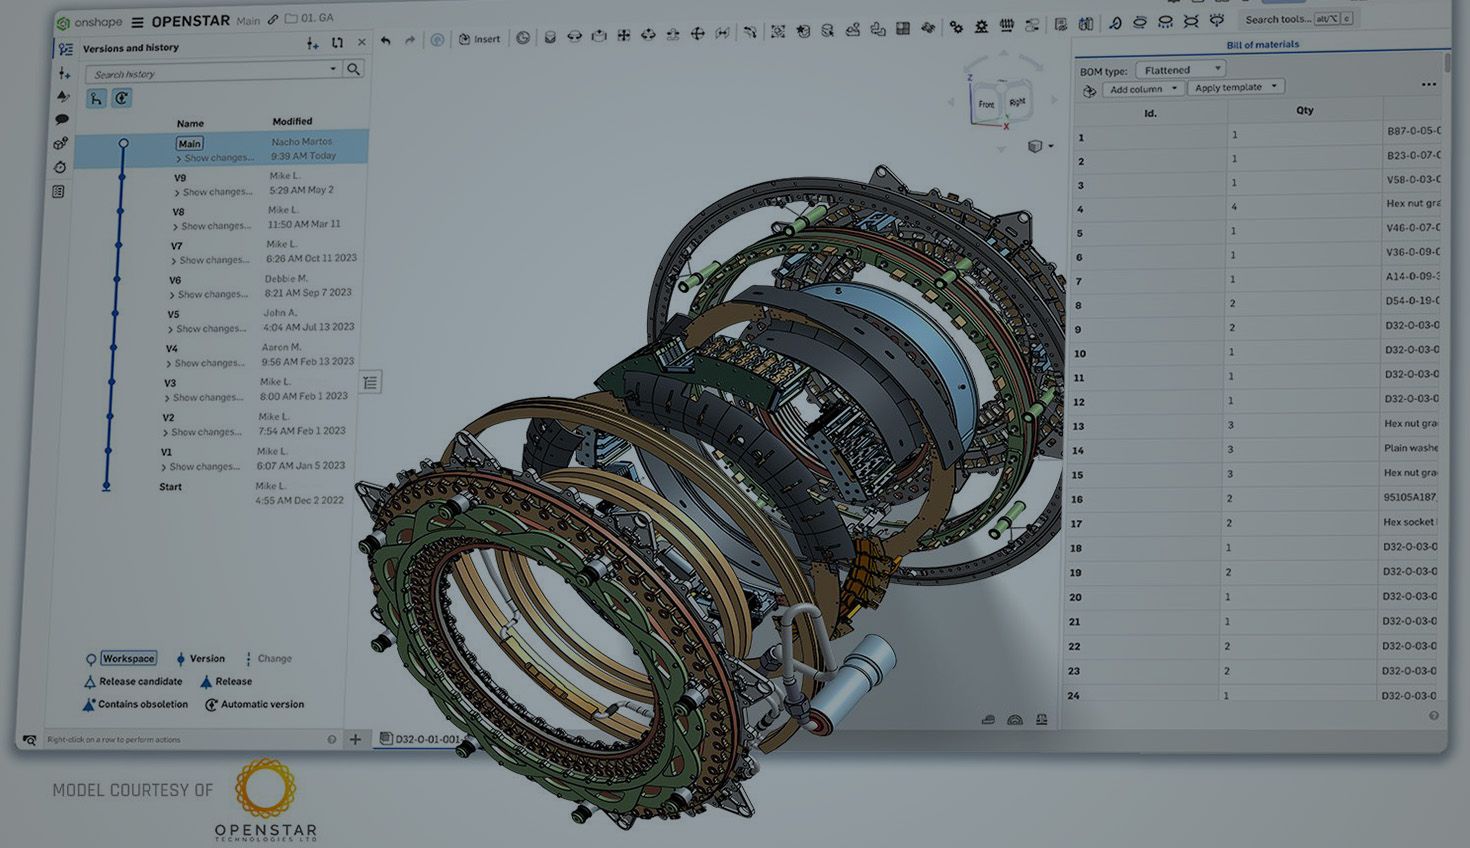This screenshot has width=1470, height=848.
Task: Click the Exploded view icon near Bill of materials
Action: tap(1089, 90)
